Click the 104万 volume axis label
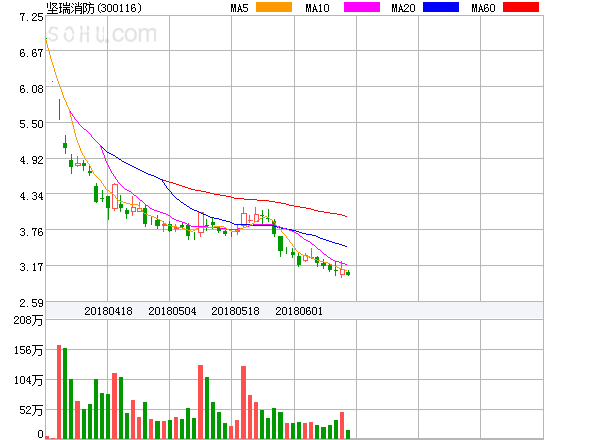Screen dimensions: 600x440 (28, 380)
